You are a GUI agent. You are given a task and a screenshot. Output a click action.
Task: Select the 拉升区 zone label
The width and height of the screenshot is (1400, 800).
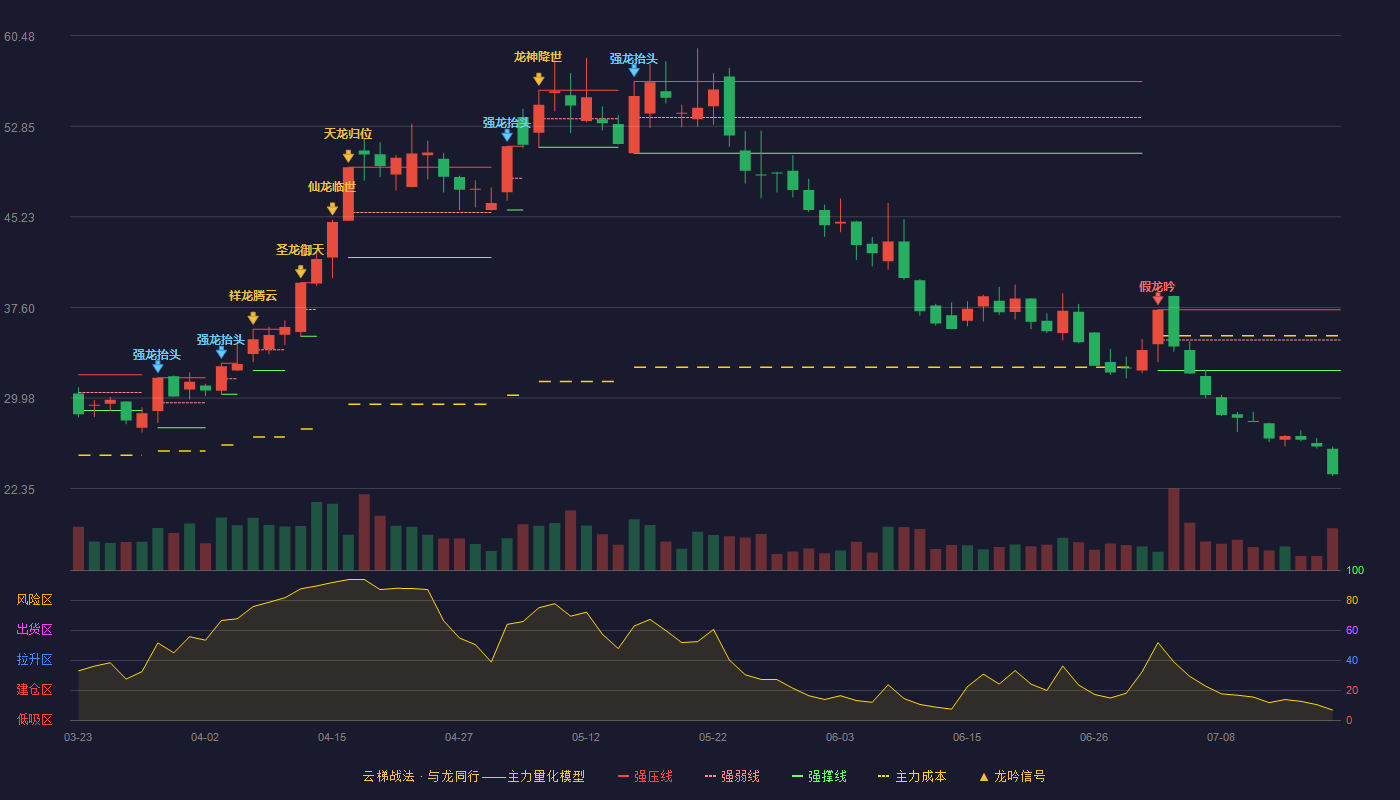click(x=34, y=660)
